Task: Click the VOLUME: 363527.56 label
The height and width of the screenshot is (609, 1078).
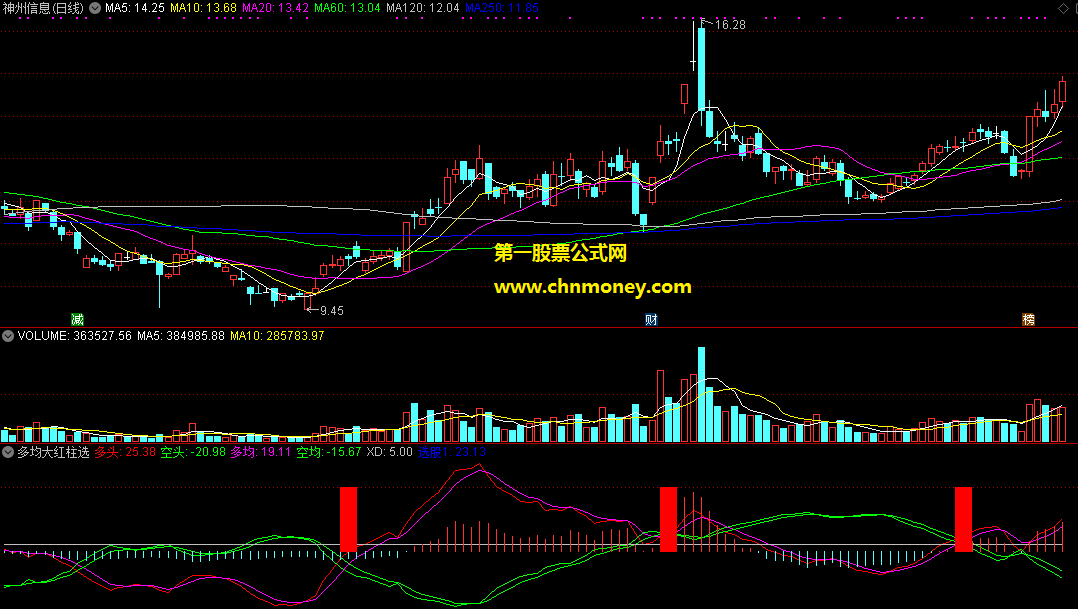Action: [74, 336]
